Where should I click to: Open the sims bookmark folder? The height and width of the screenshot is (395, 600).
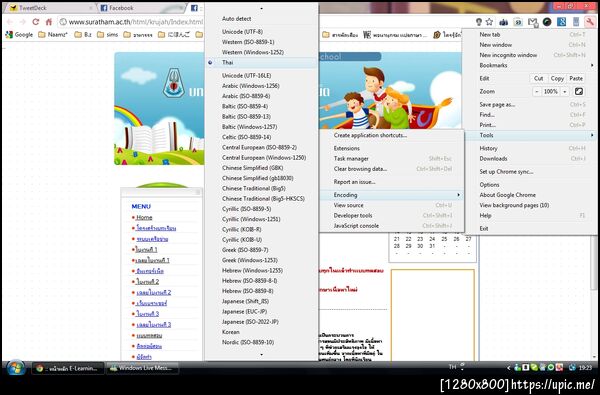(108, 35)
